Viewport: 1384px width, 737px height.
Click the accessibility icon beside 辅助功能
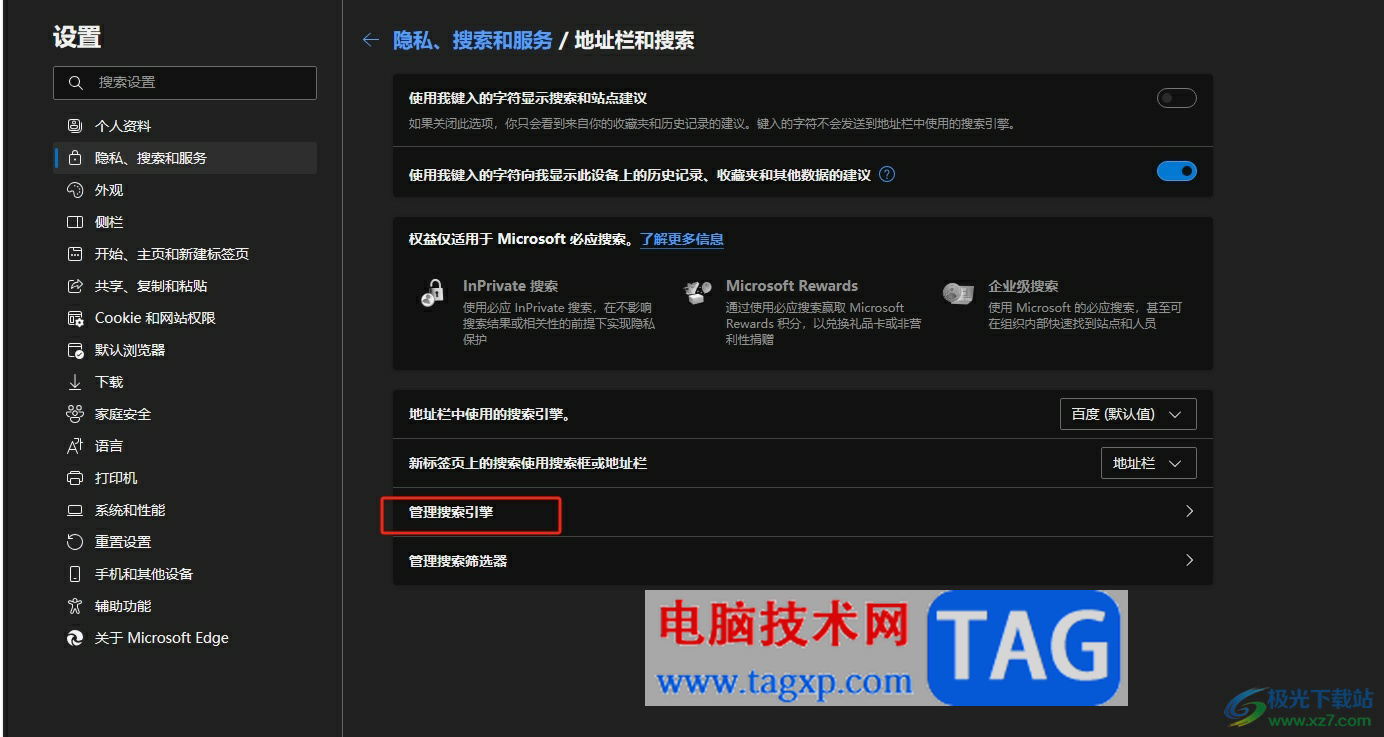click(75, 606)
